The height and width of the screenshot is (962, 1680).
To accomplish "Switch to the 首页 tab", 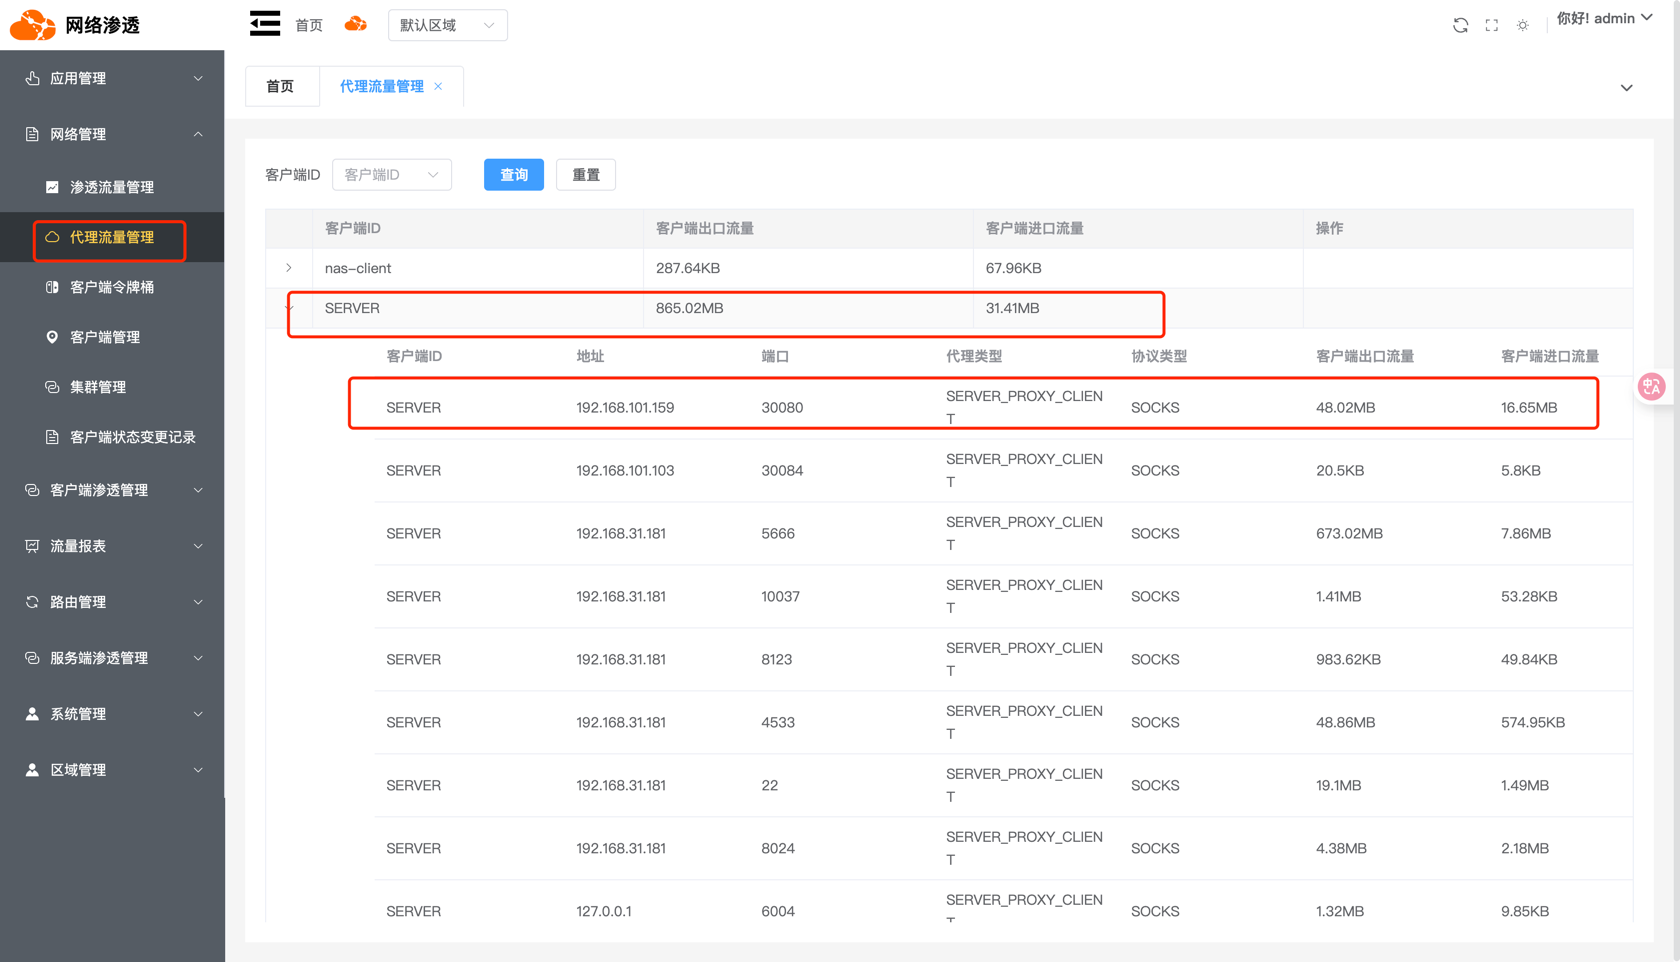I will tap(281, 86).
